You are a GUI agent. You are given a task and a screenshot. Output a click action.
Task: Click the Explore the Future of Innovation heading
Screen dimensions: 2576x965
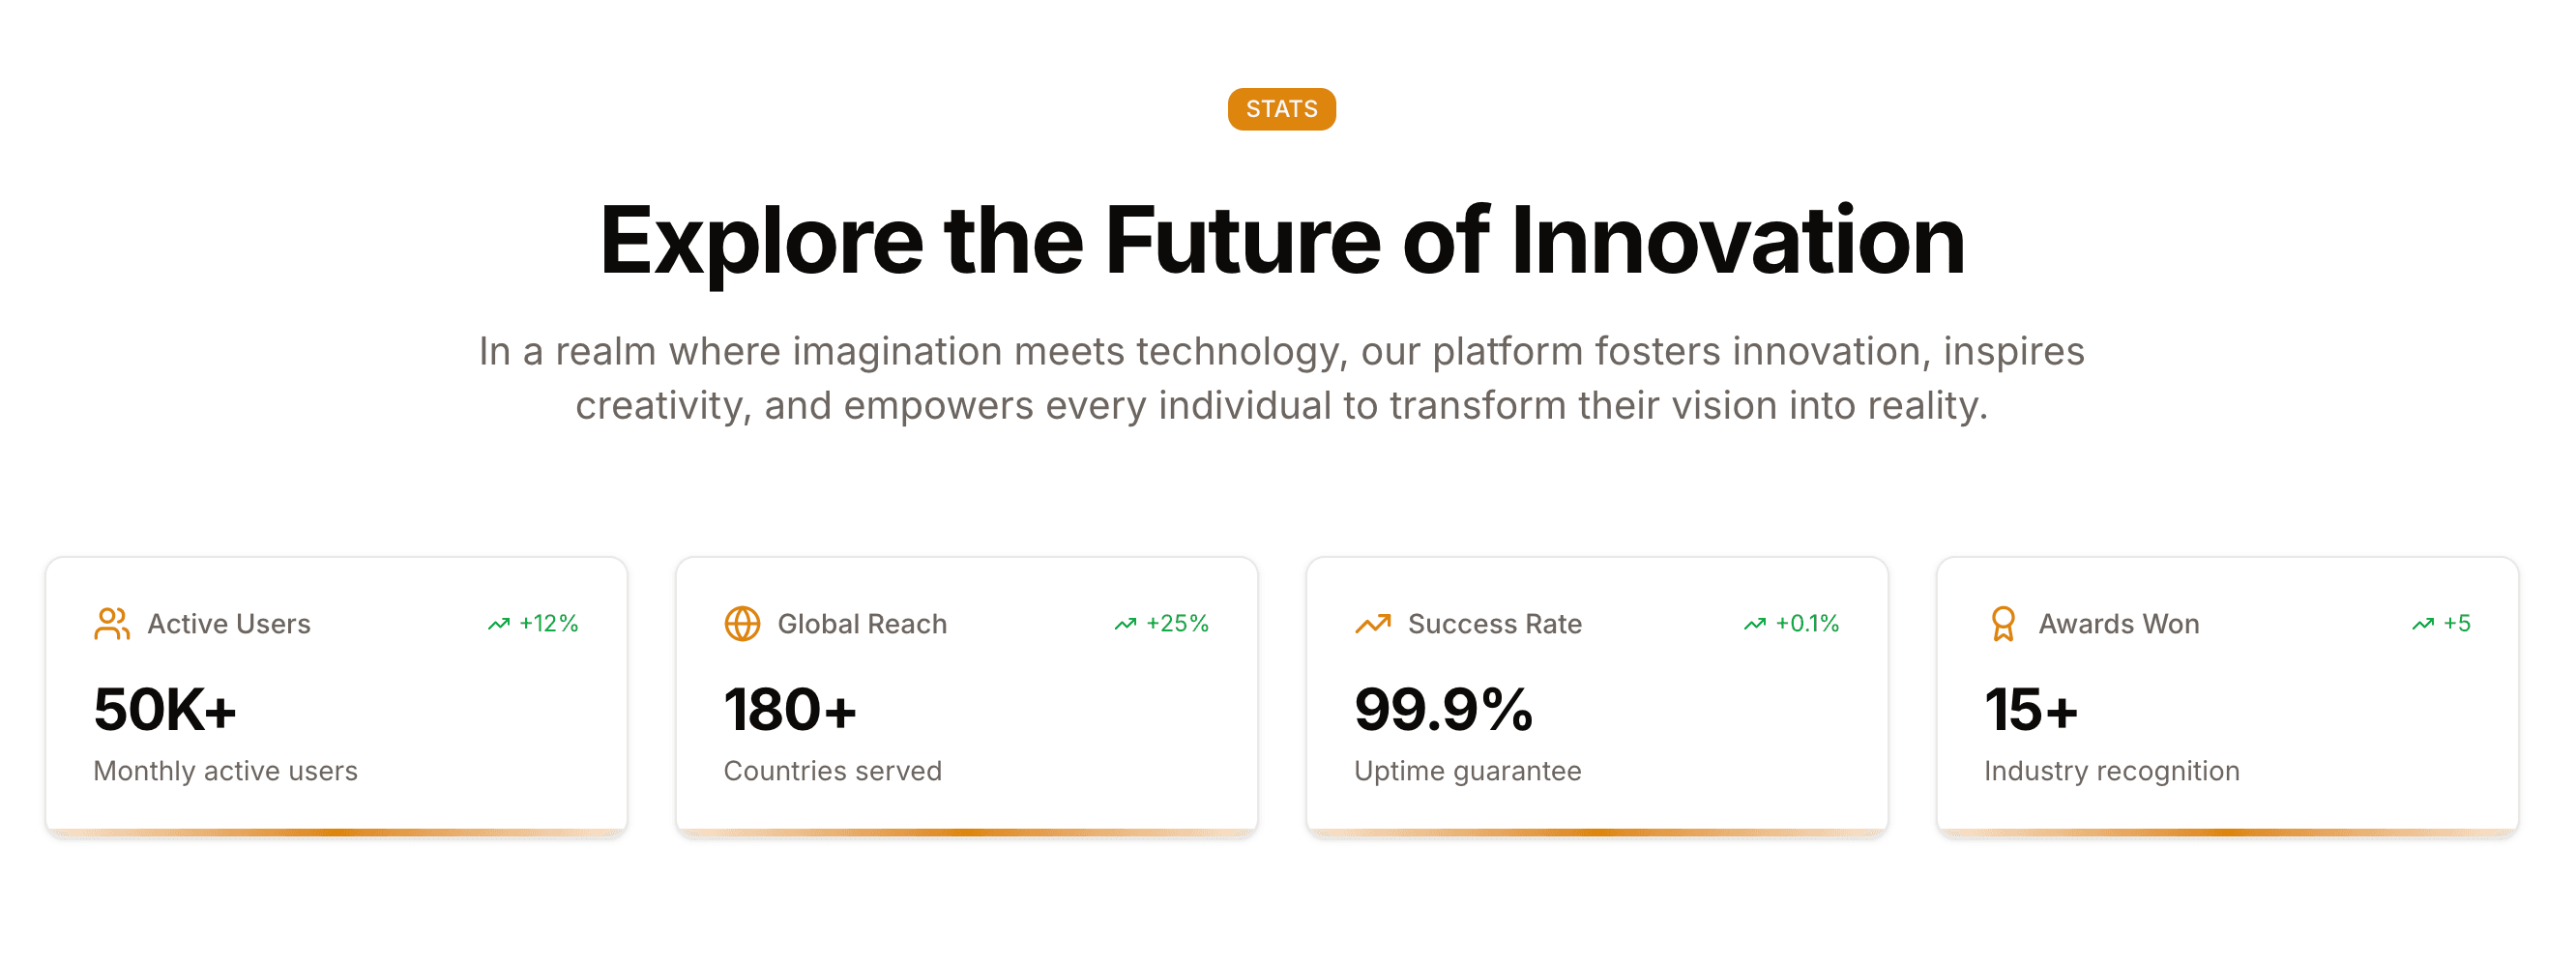click(x=1282, y=240)
